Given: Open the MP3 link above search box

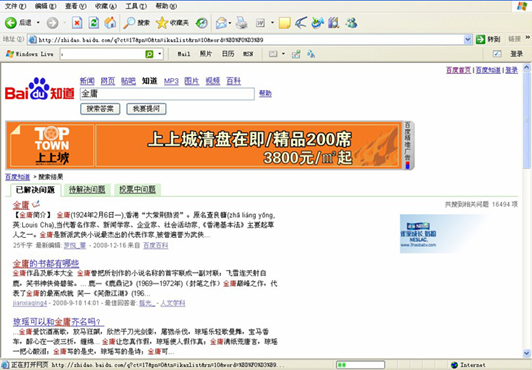Looking at the screenshot, I should coord(171,81).
